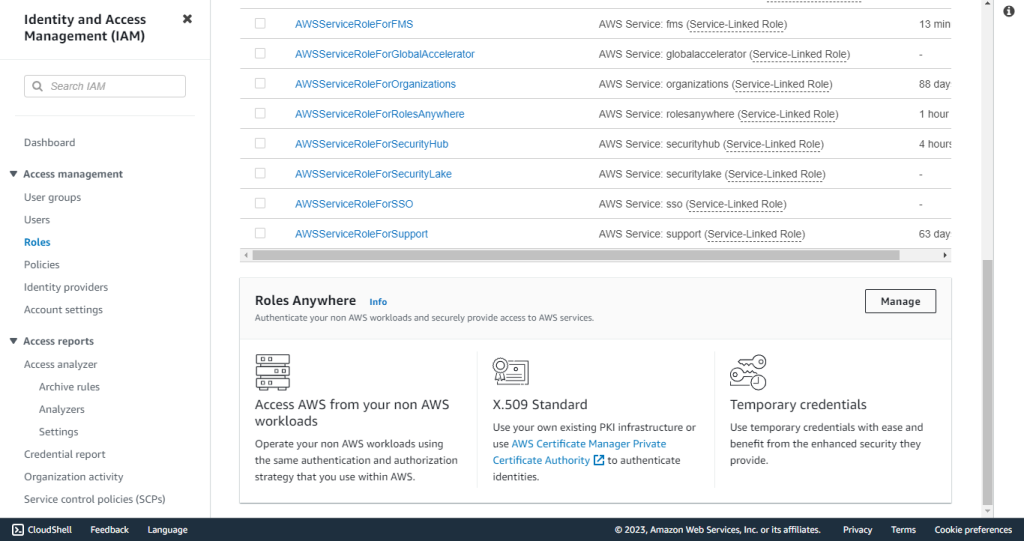1024x541 pixels.
Task: Go to Users page
Action: (x=37, y=220)
